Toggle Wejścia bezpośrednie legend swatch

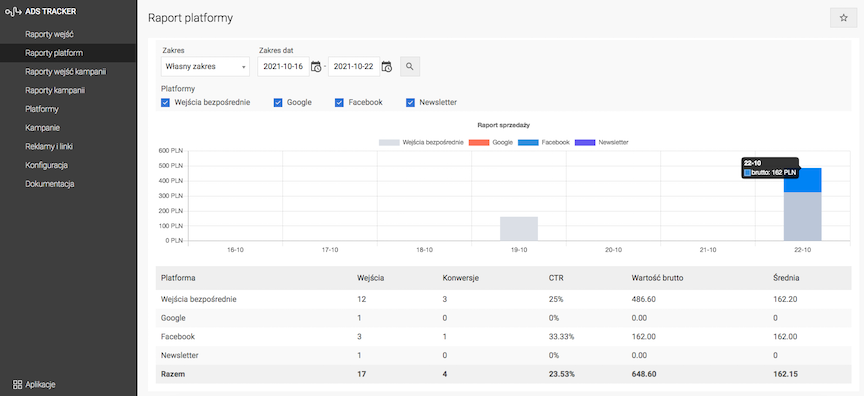point(389,142)
